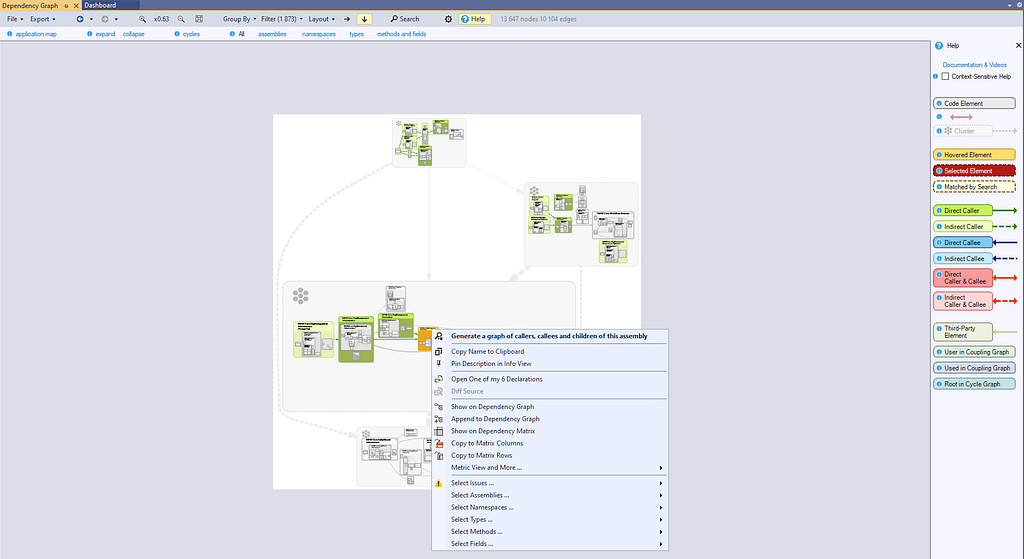
Task: Enable the Context-Sensitive Help checkbox
Action: tap(945, 76)
